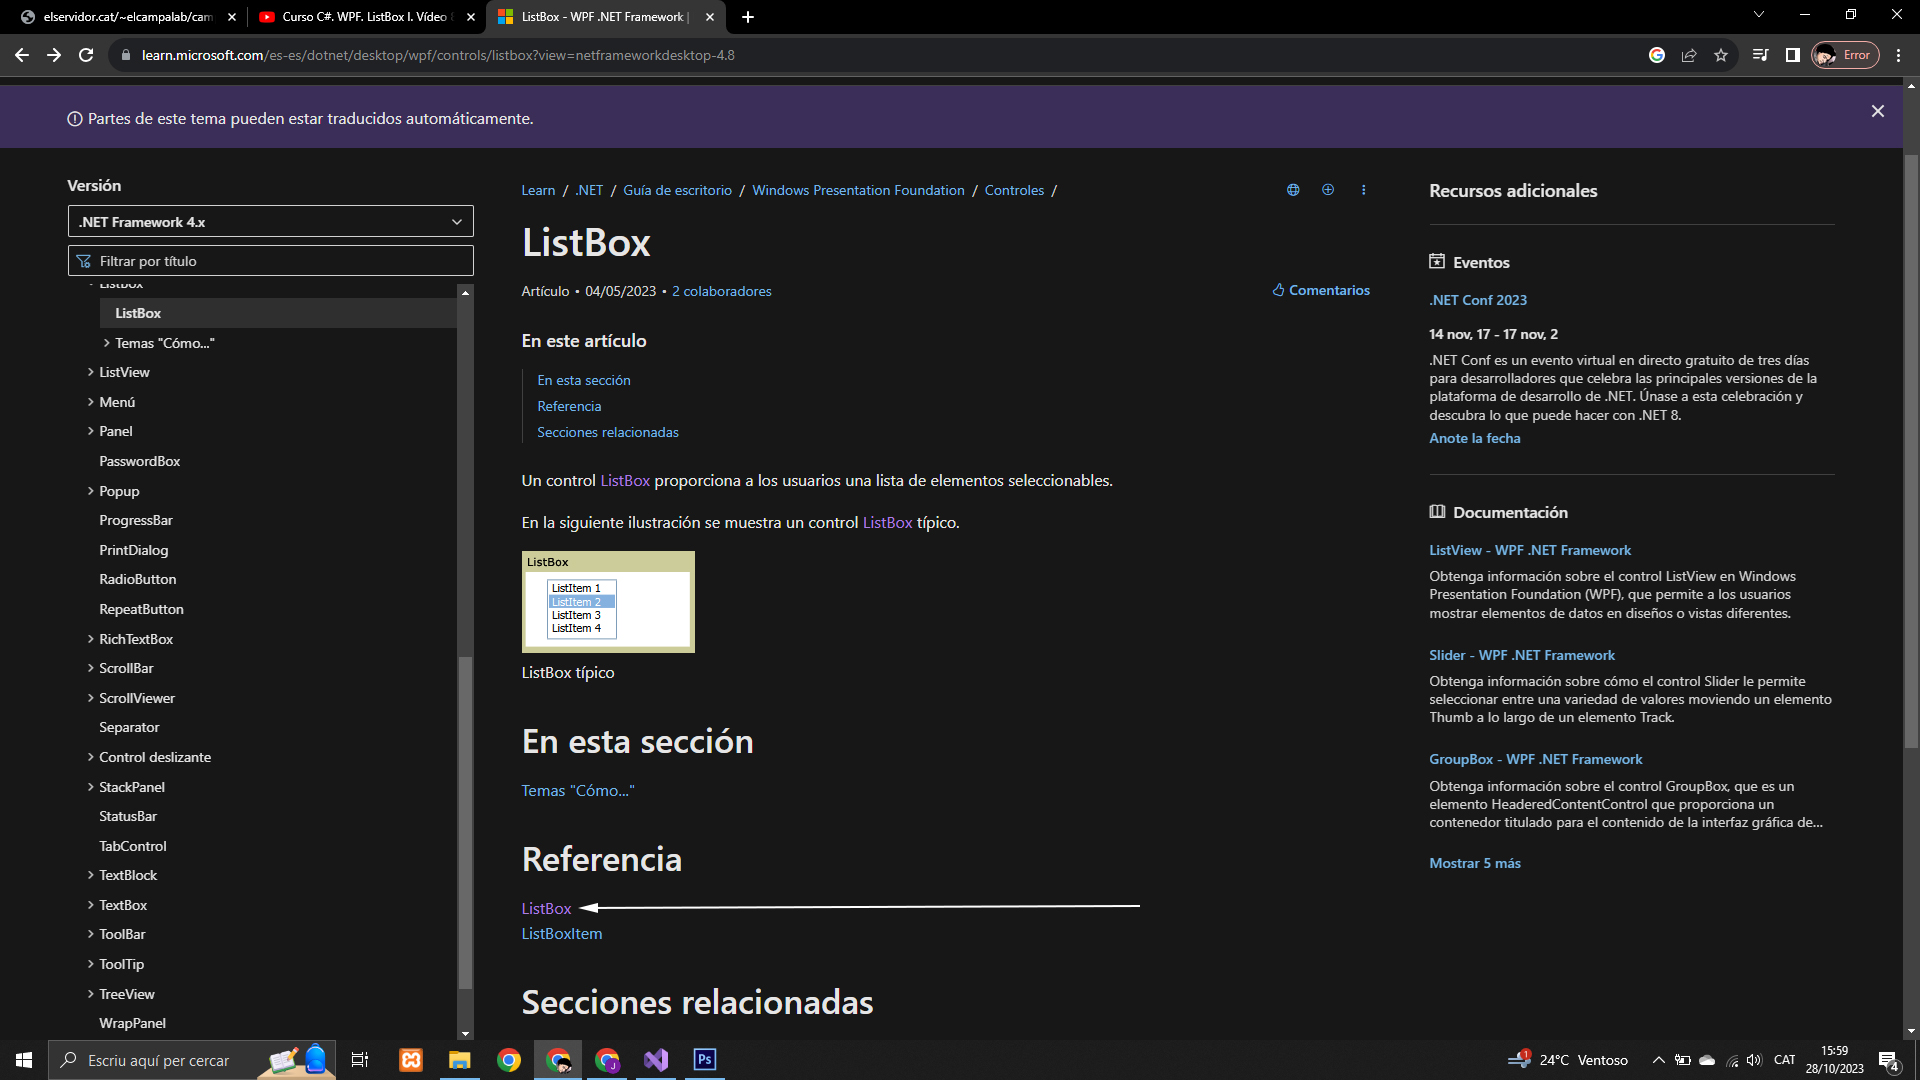Click the table of contents scrollbar thumb
The height and width of the screenshot is (1080, 1920).
[465, 820]
